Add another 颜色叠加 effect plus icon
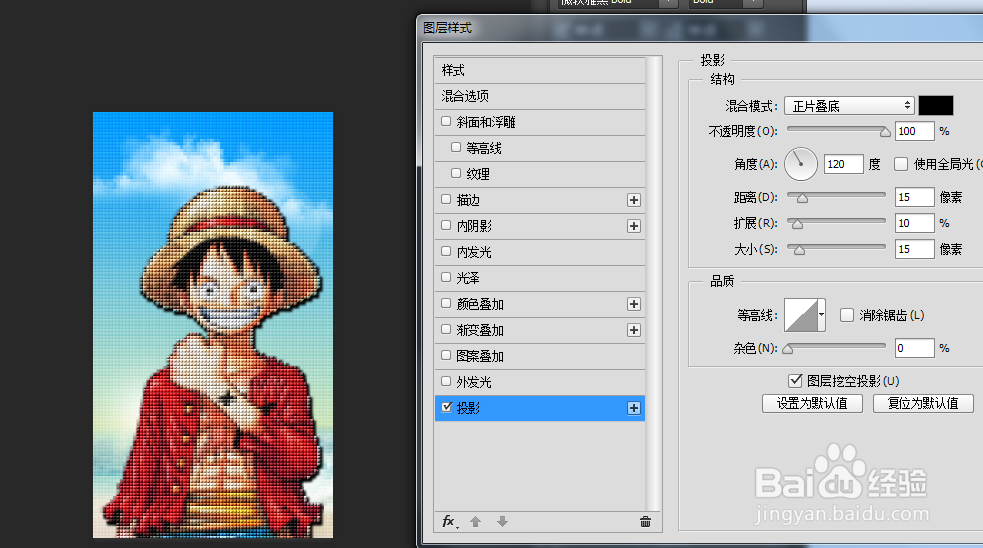983x548 pixels. coord(634,304)
